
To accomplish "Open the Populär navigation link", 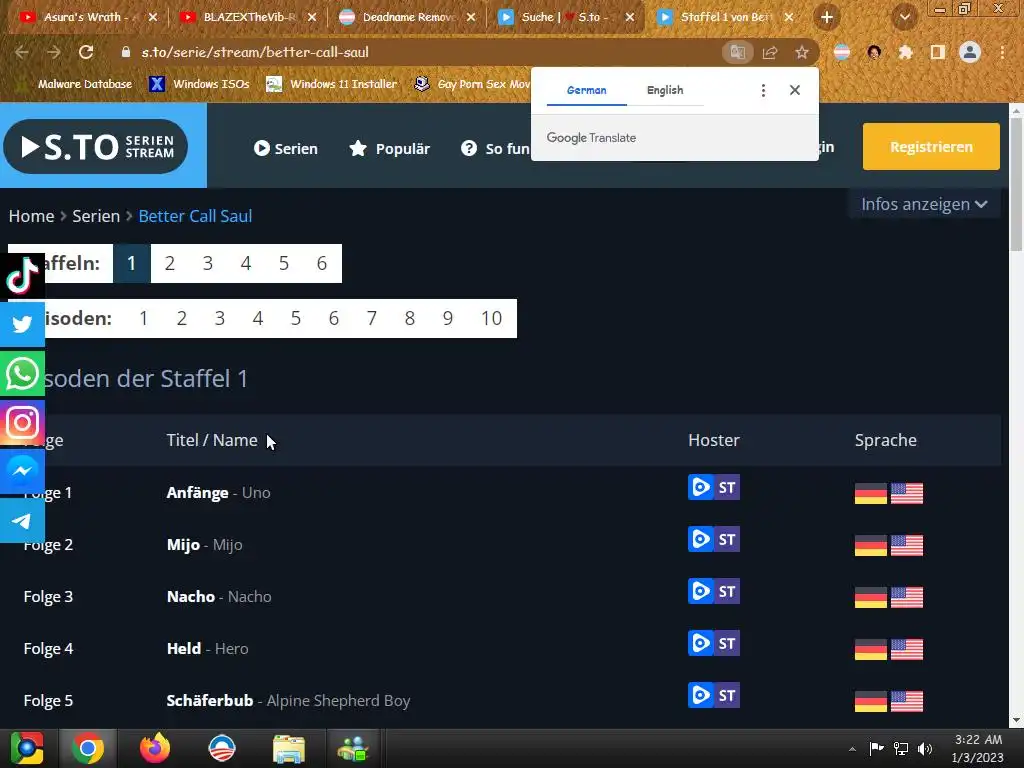I will [389, 148].
